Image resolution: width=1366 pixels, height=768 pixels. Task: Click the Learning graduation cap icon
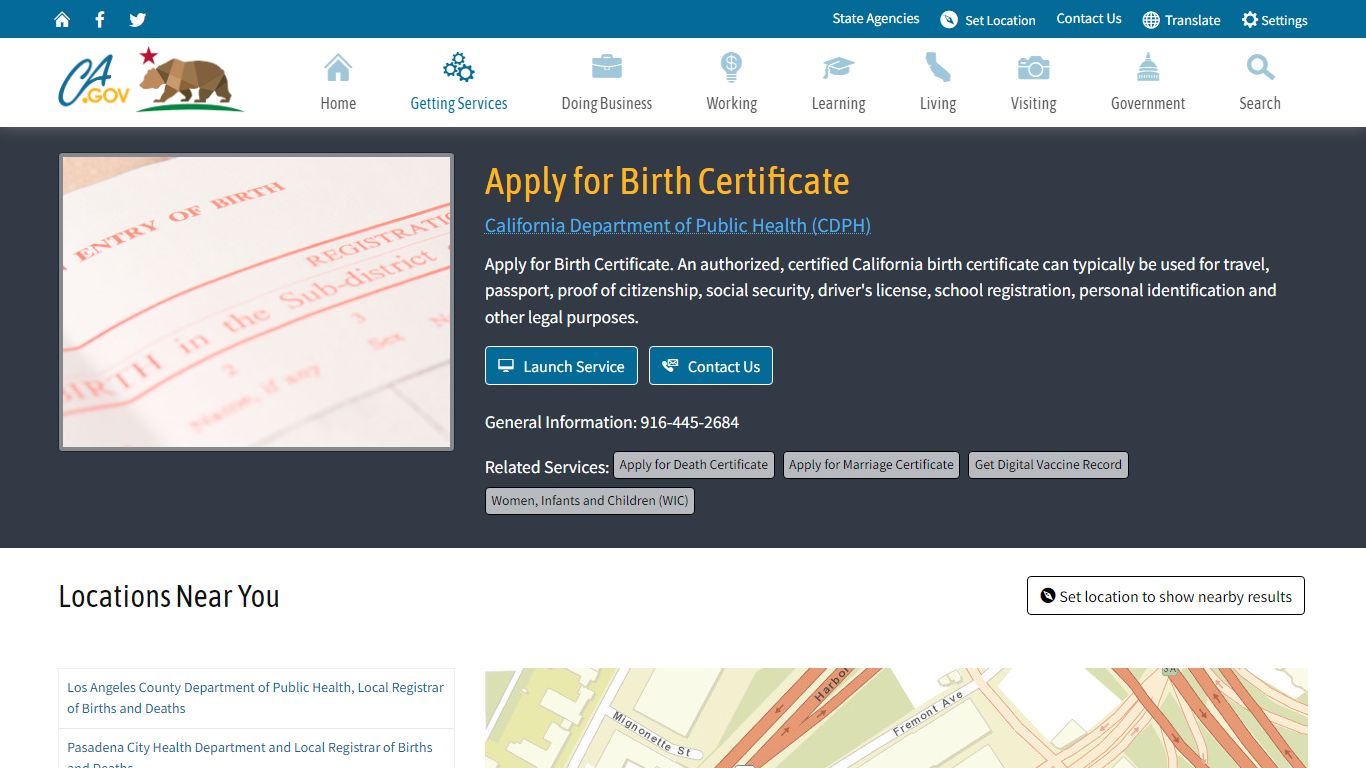[x=838, y=68]
